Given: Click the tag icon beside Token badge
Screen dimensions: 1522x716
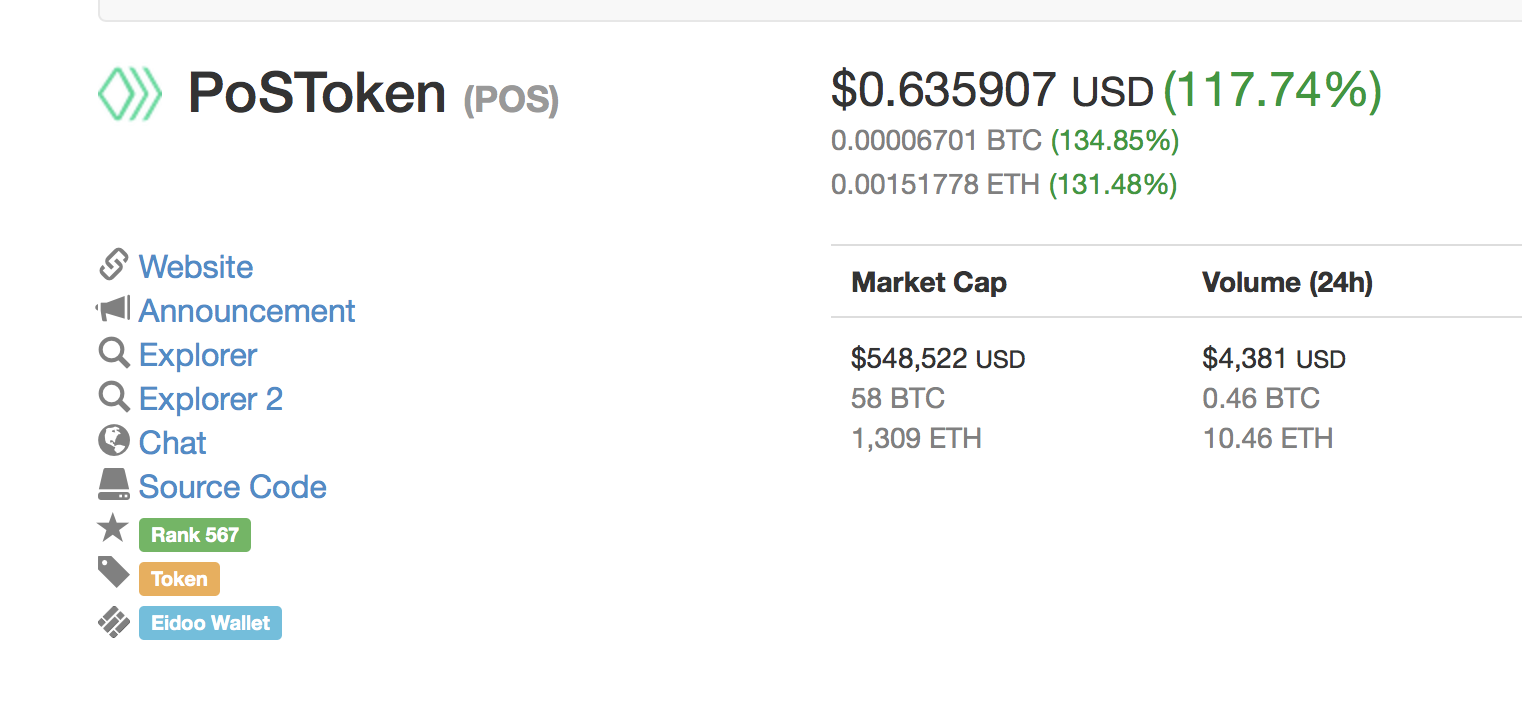Looking at the screenshot, I should point(113,572).
